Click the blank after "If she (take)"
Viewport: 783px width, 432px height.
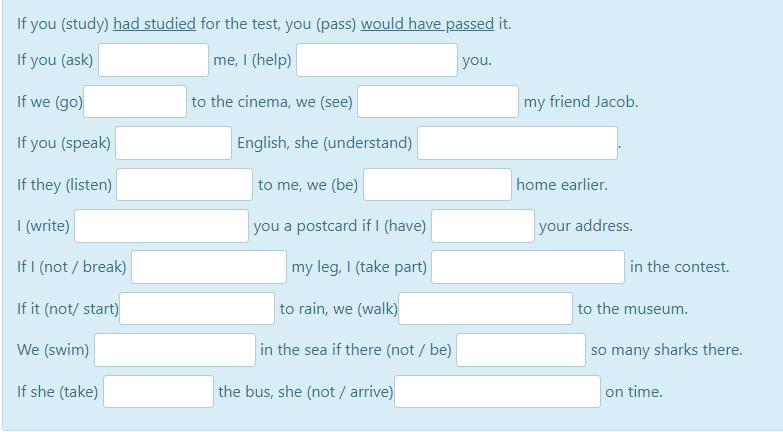coord(158,392)
